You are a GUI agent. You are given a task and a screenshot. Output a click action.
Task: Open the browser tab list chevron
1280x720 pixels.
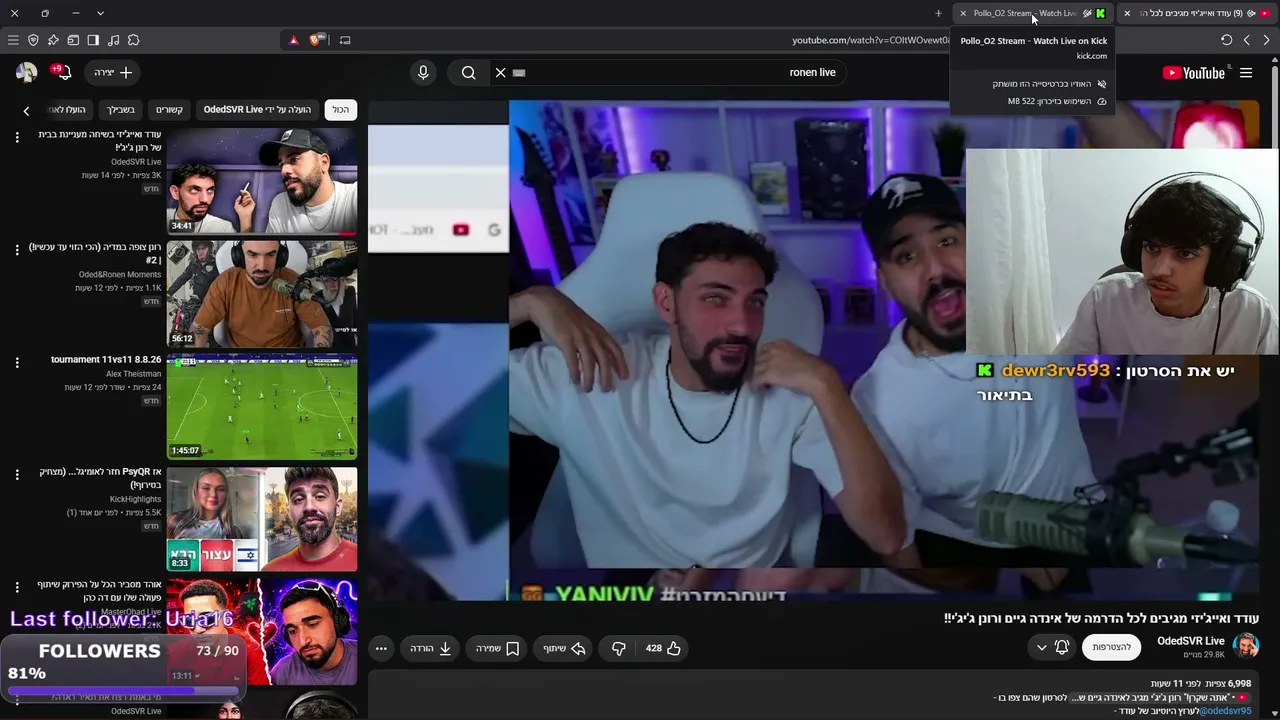tap(100, 13)
